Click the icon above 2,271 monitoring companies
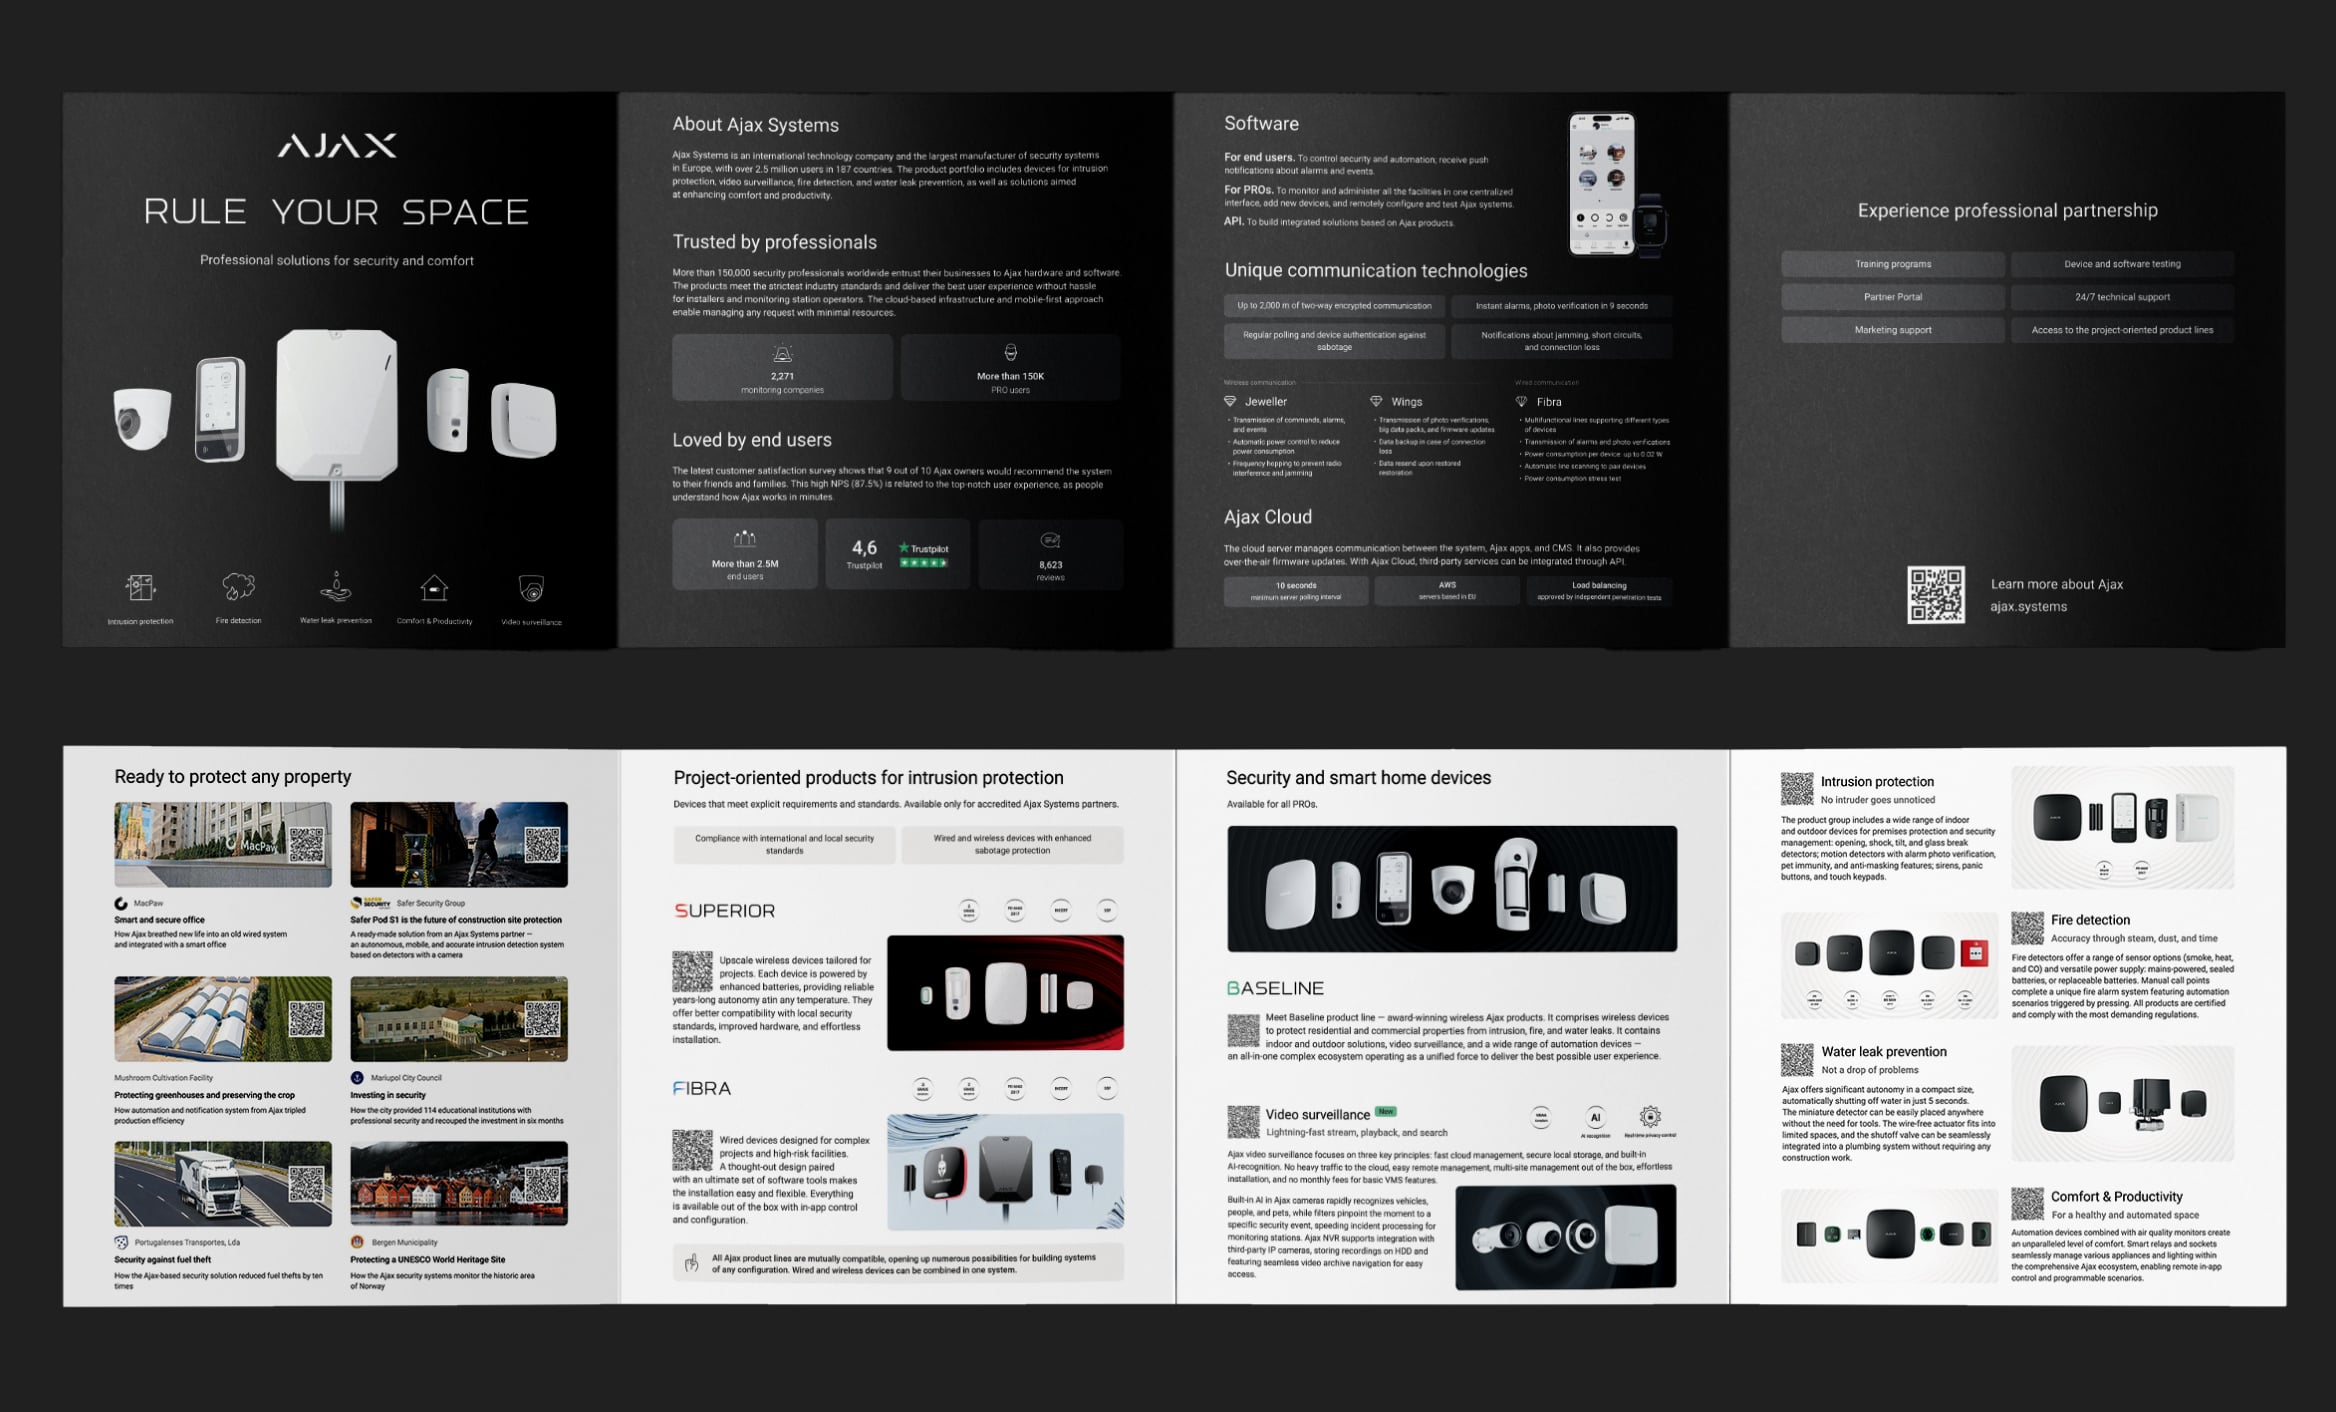This screenshot has width=2336, height=1412. [x=782, y=354]
